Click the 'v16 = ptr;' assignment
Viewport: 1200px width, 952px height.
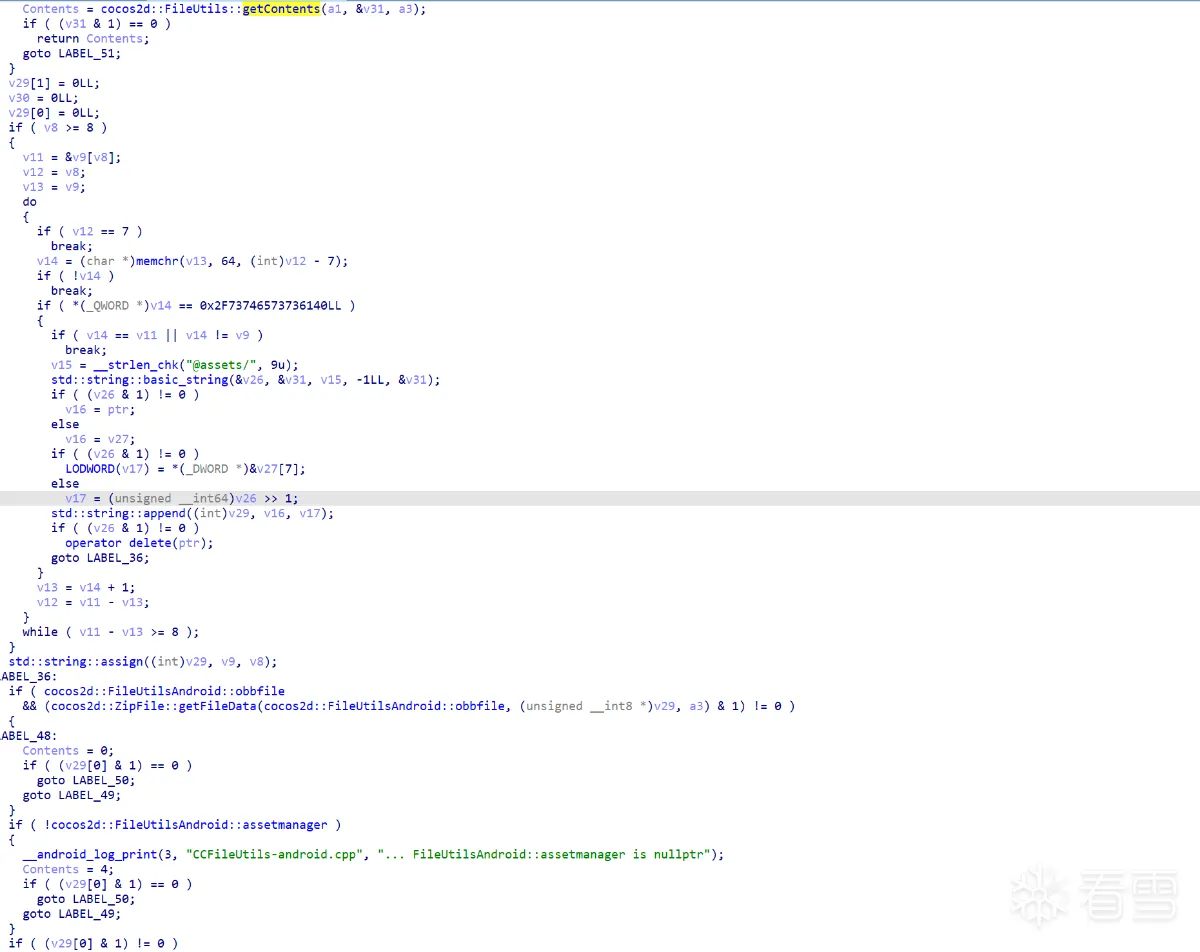tap(100, 409)
